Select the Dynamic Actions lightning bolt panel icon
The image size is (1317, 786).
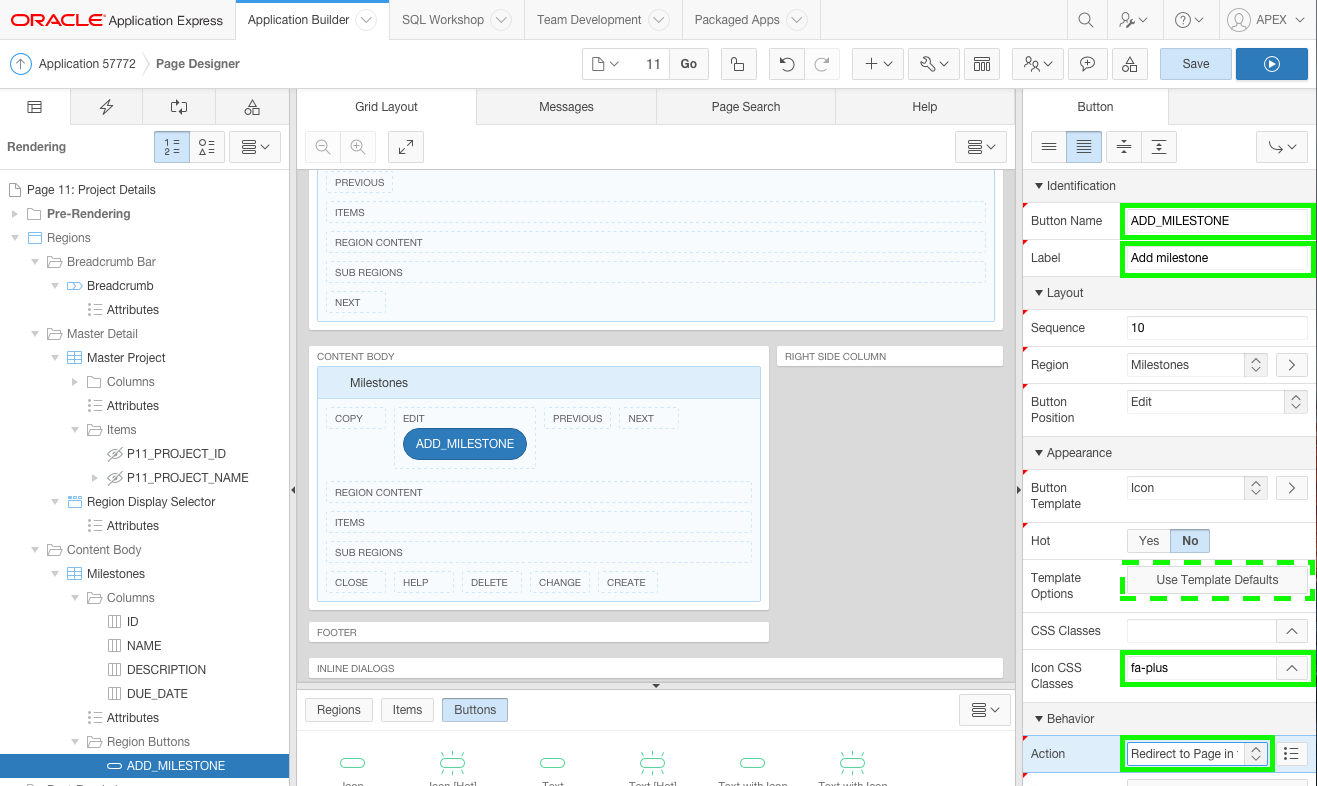106,106
